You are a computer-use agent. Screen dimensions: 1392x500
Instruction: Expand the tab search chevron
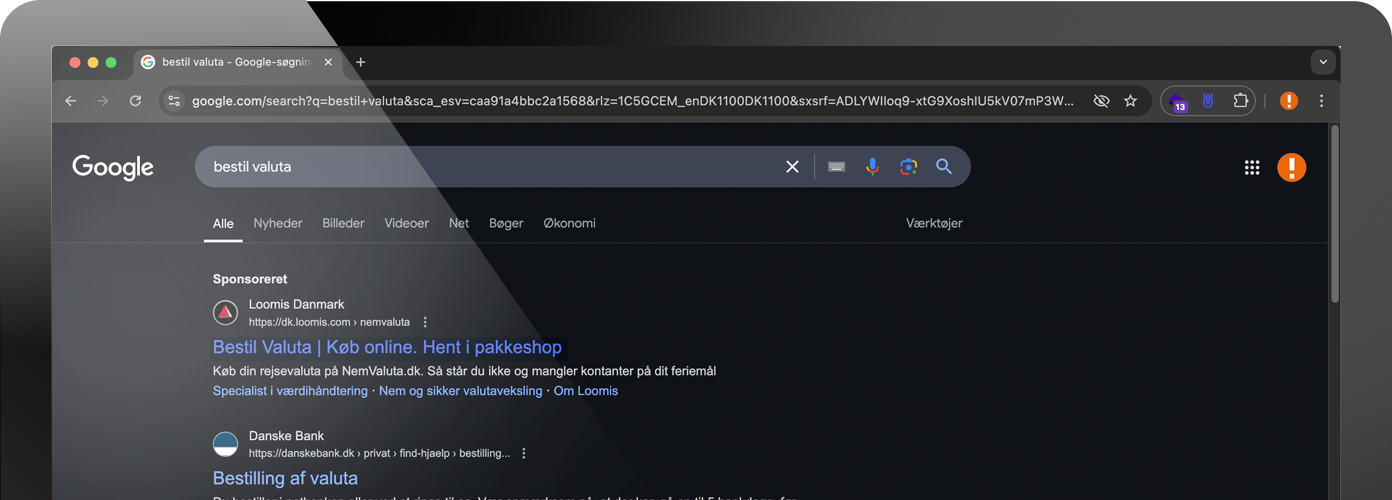coord(1323,62)
